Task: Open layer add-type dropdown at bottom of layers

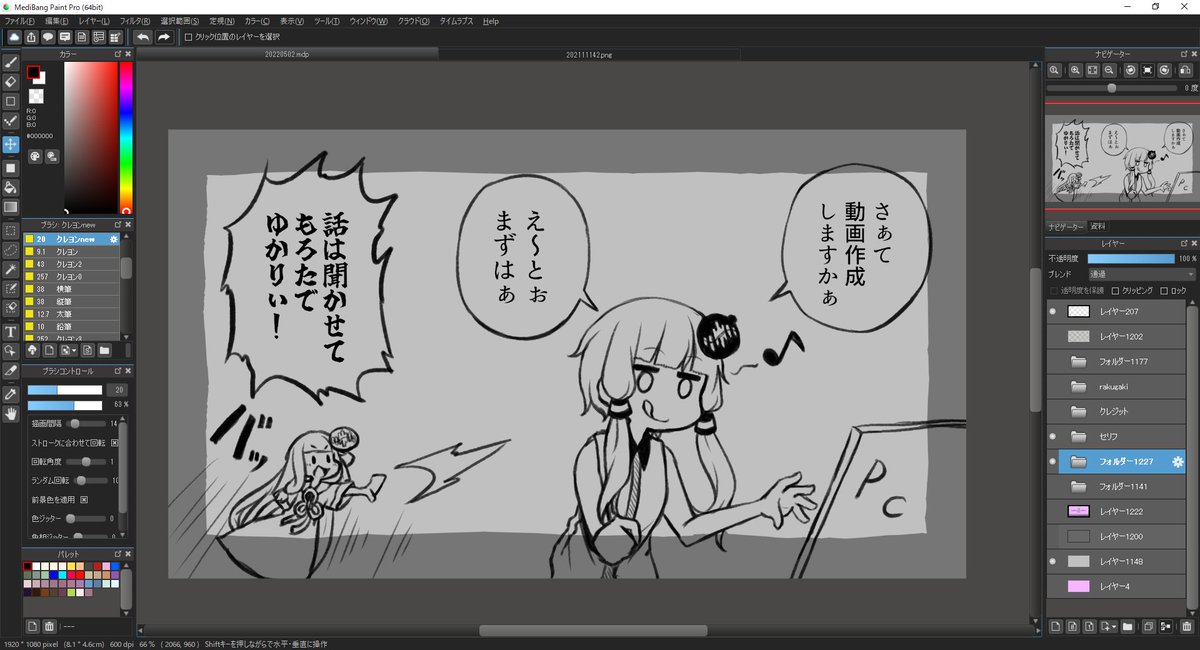Action: click(x=1108, y=627)
